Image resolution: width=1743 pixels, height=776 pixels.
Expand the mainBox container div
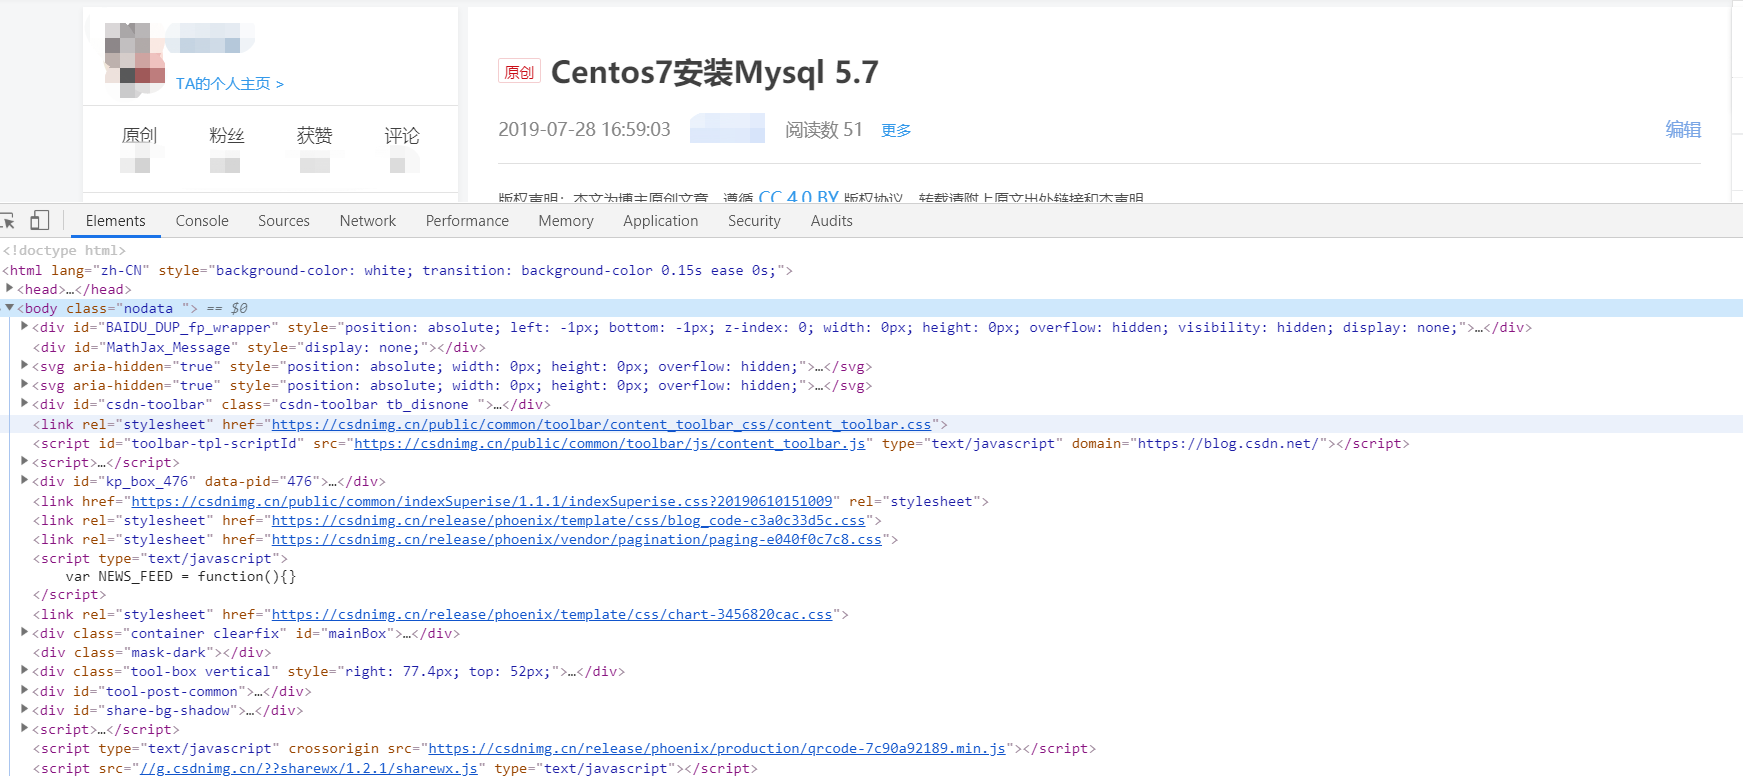[x=25, y=633]
